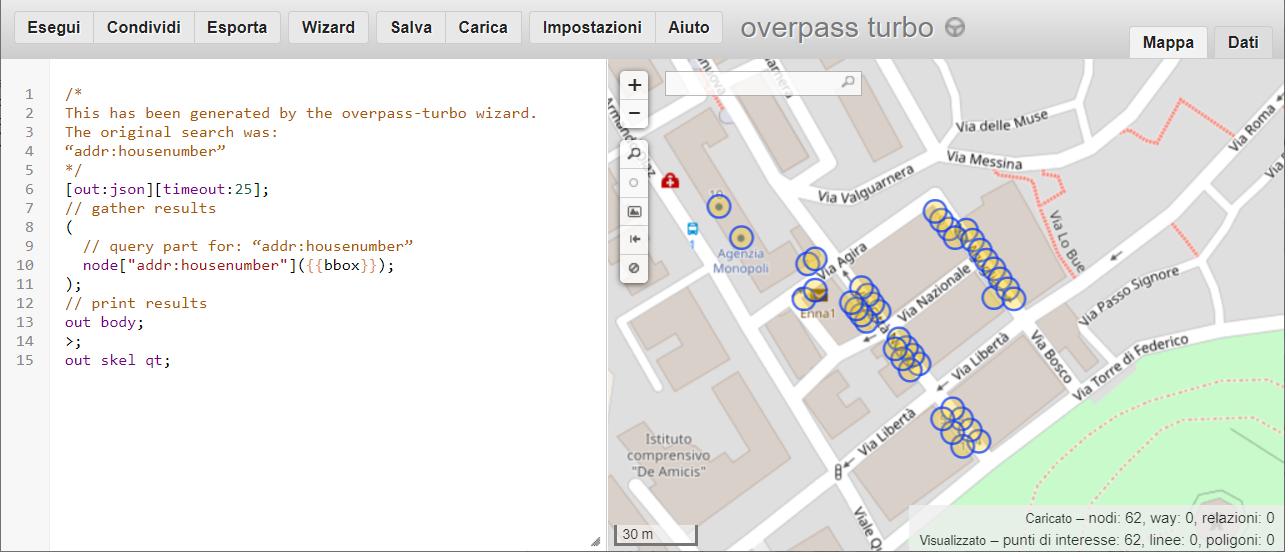Toggle the wide map view arrow icon
The image size is (1285, 552).
click(634, 240)
